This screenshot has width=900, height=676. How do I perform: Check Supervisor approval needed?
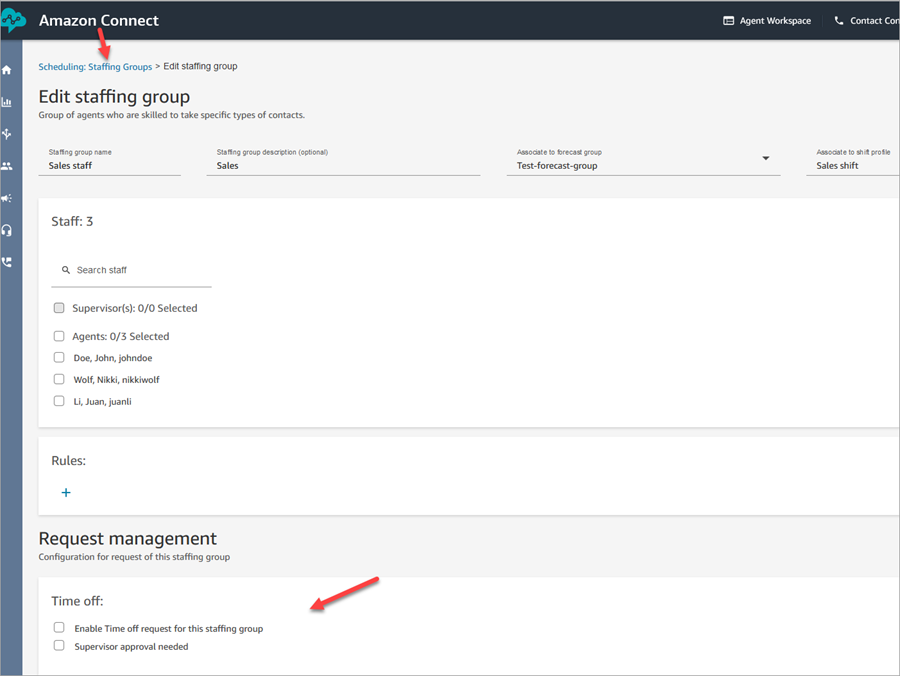59,646
